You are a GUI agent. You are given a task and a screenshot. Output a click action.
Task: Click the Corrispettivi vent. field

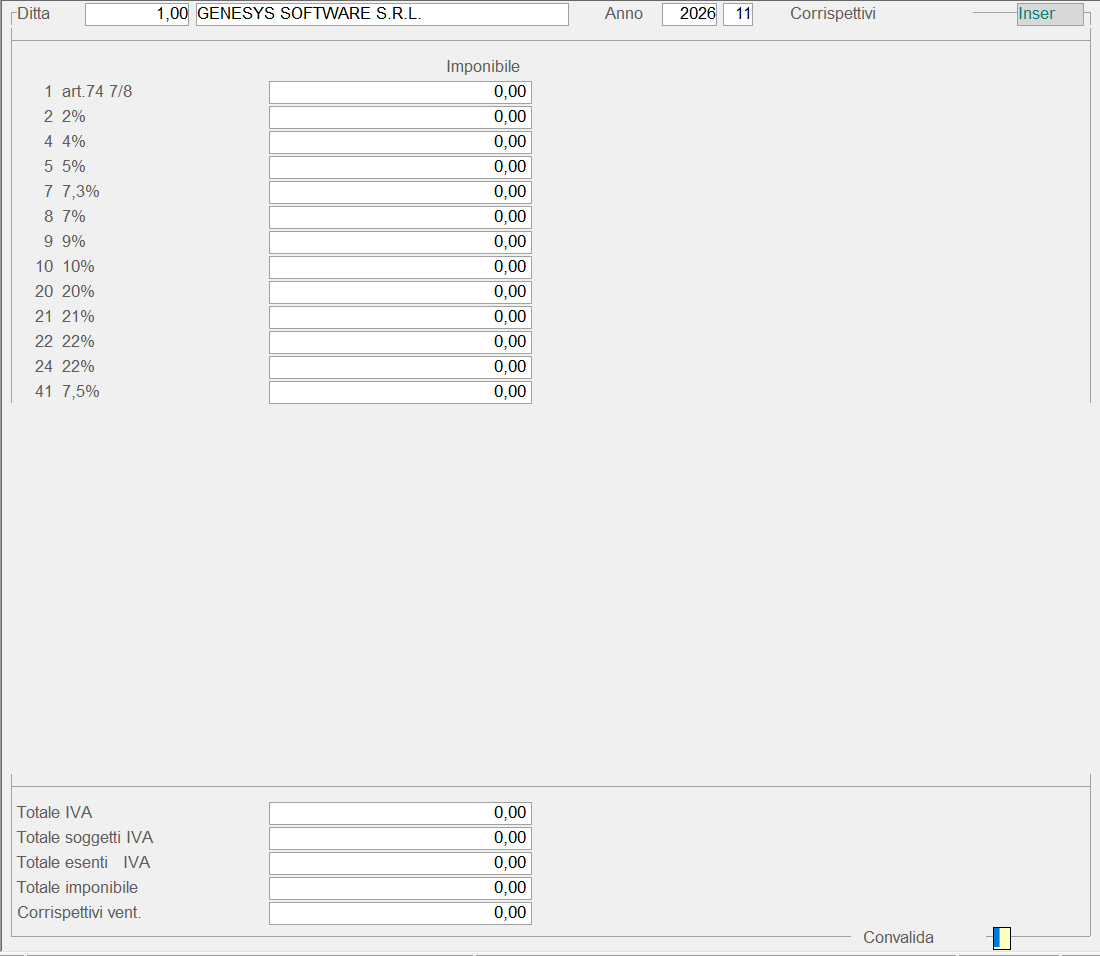[400, 913]
